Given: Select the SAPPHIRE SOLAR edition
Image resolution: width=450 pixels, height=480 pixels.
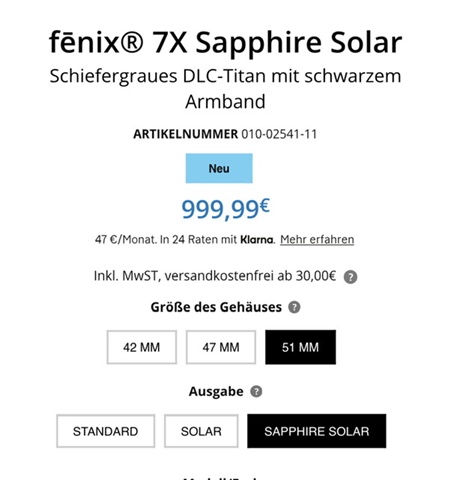Looking at the screenshot, I should click(x=317, y=431).
